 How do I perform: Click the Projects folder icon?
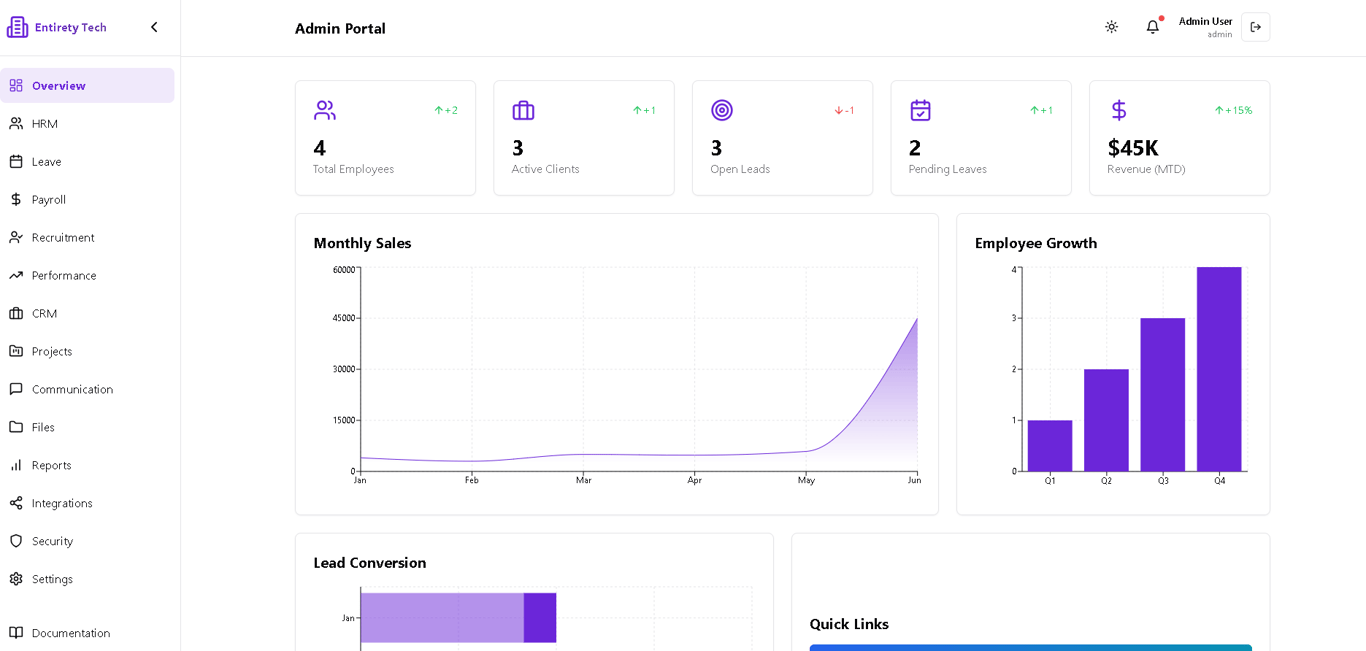(16, 352)
